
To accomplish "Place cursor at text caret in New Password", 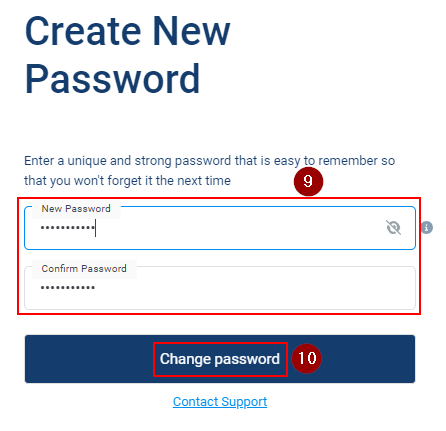I will (x=96, y=228).
